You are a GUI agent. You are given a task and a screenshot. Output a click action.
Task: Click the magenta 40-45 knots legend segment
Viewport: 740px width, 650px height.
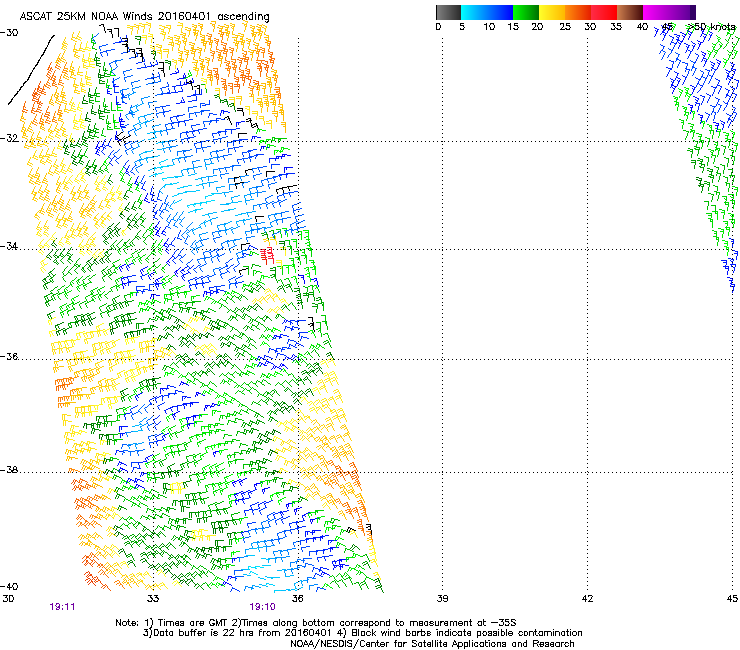click(x=656, y=12)
